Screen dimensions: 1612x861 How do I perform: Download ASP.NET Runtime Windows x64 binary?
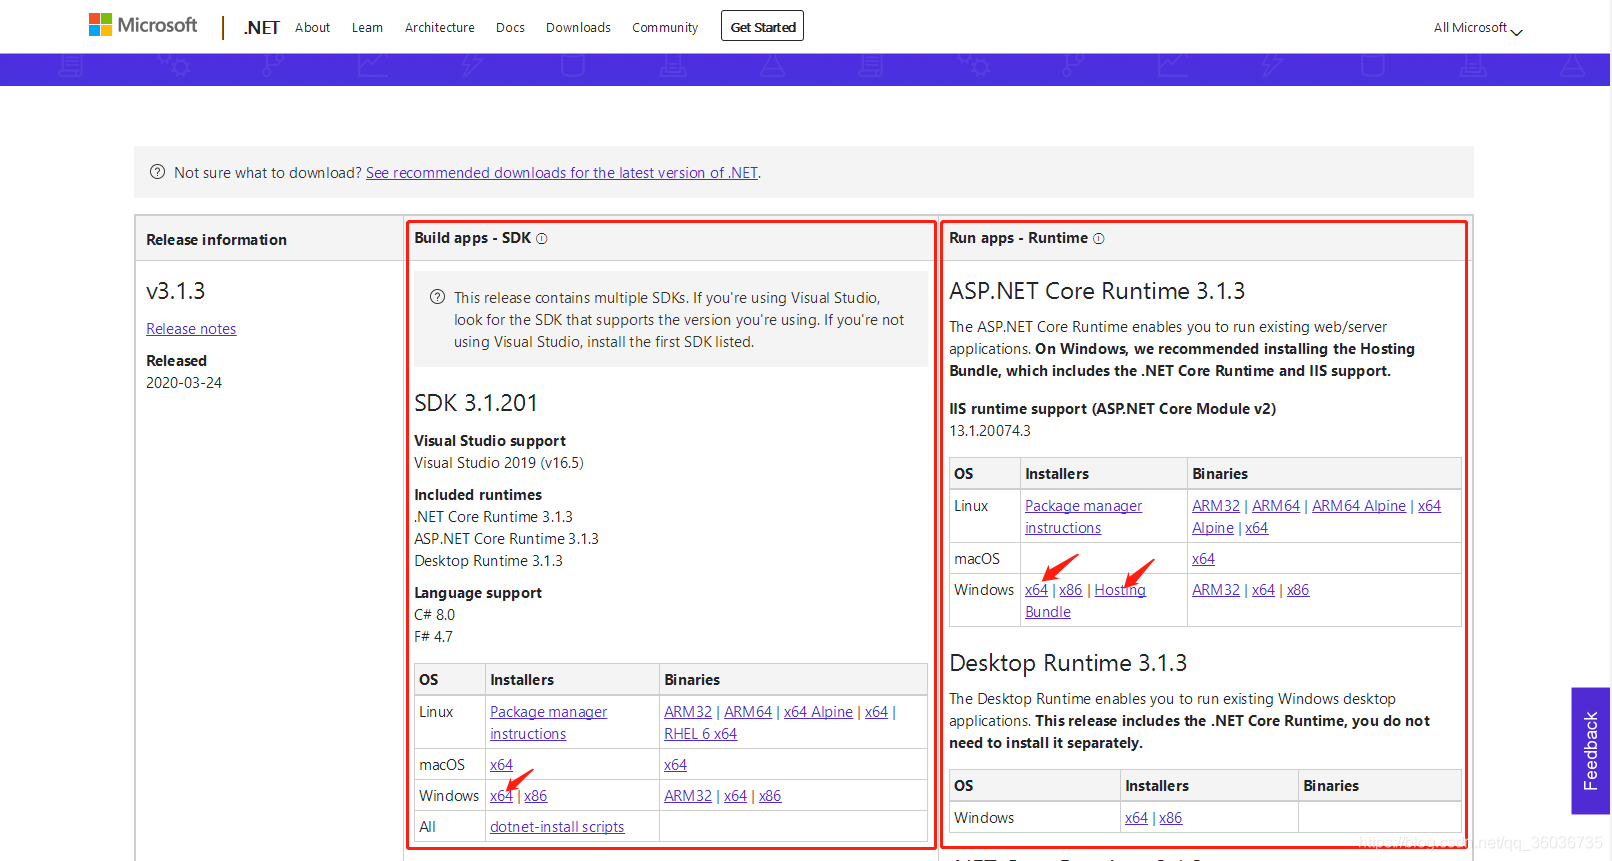1263,590
